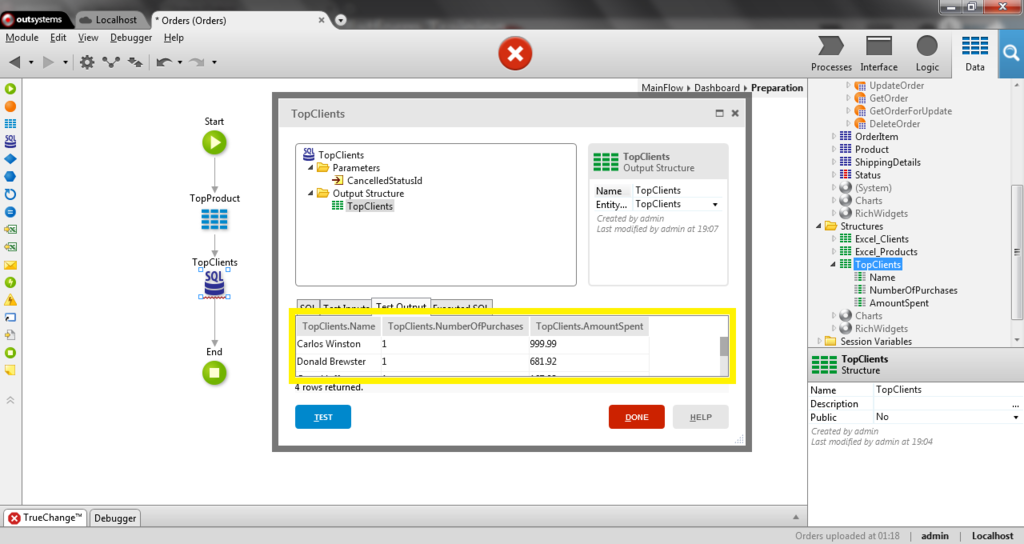
Task: Click the search magnifier icon
Action: [x=1011, y=54]
